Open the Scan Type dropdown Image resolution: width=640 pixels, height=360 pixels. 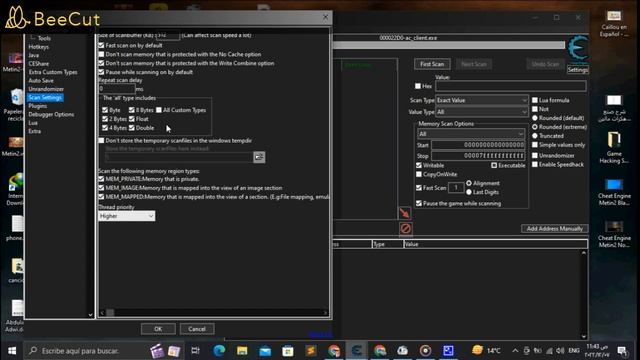[482, 100]
